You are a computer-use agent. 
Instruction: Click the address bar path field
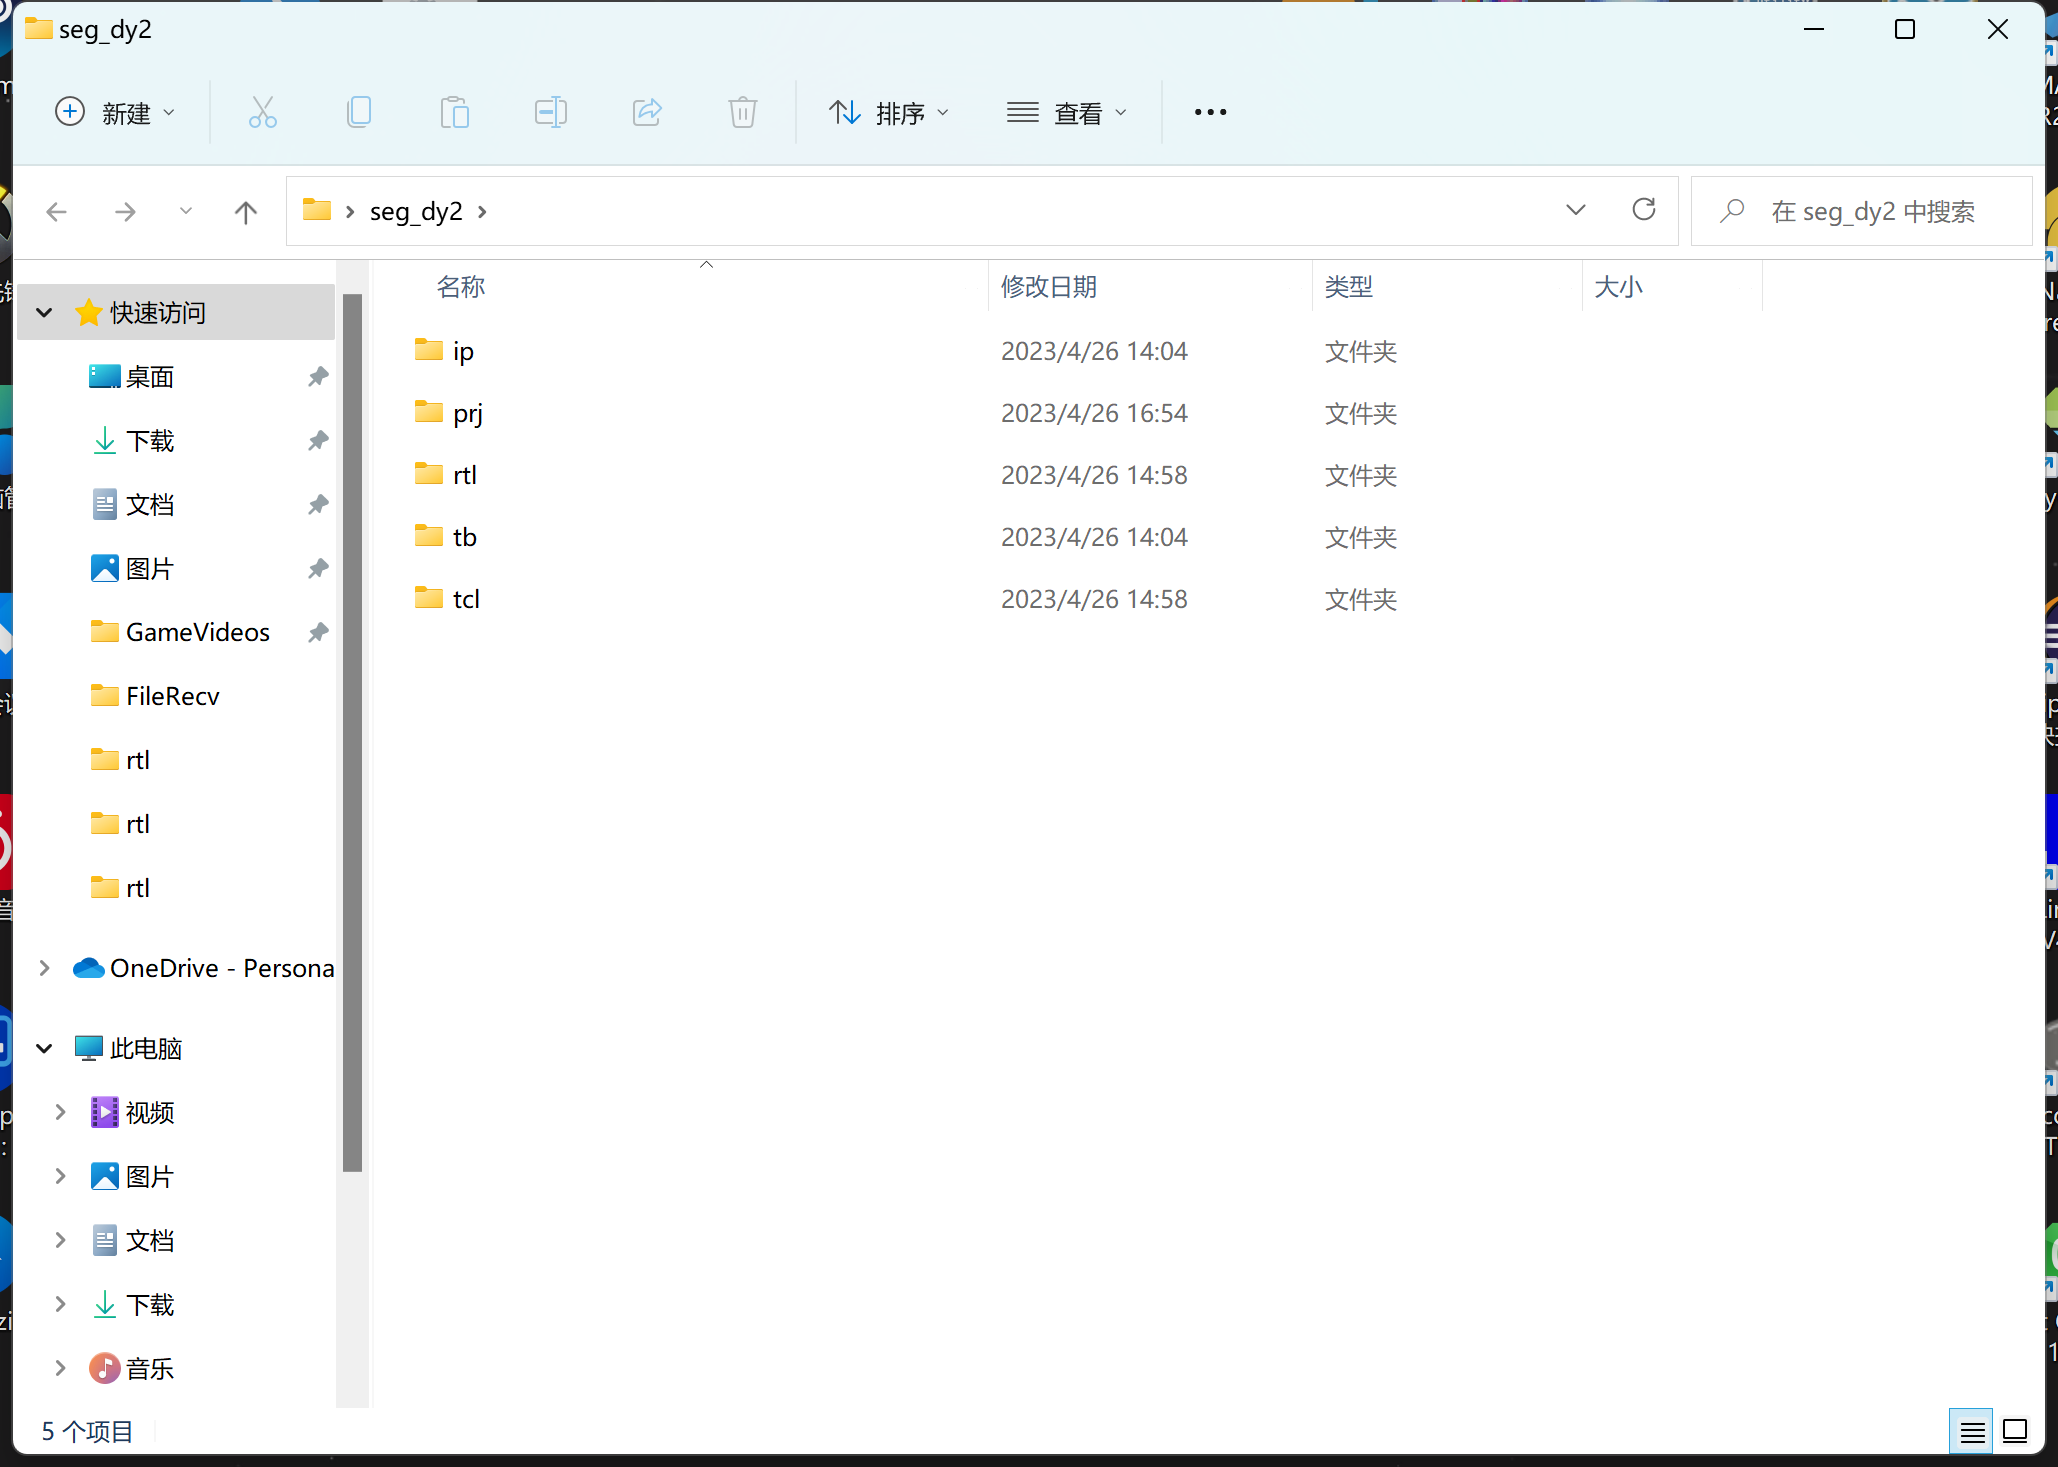[x=980, y=211]
